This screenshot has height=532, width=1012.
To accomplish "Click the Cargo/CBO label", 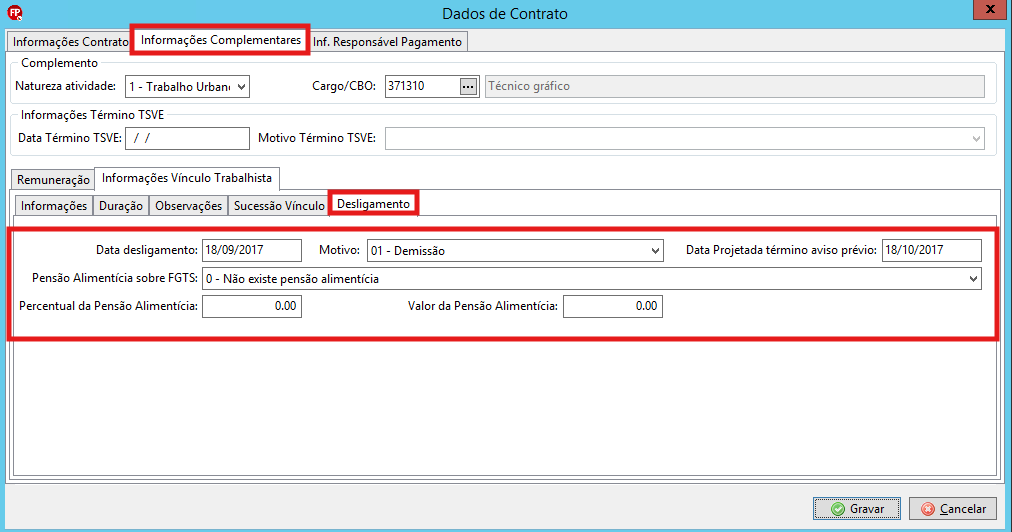I will coord(344,86).
